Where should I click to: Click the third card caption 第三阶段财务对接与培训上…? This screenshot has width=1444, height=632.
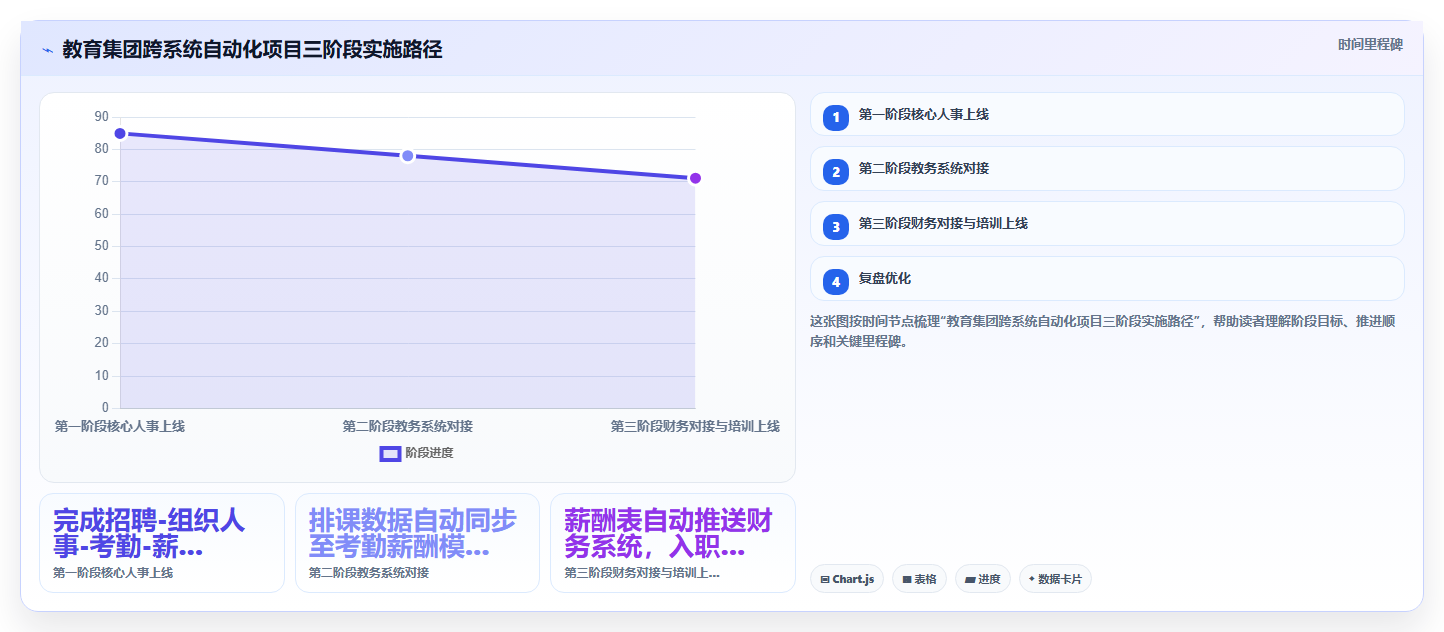(642, 573)
